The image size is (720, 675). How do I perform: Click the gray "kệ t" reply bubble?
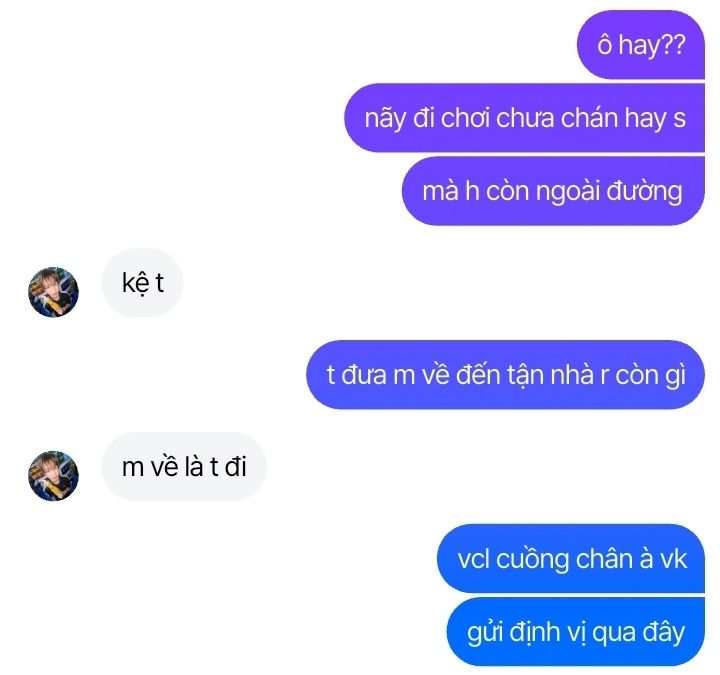(x=142, y=283)
